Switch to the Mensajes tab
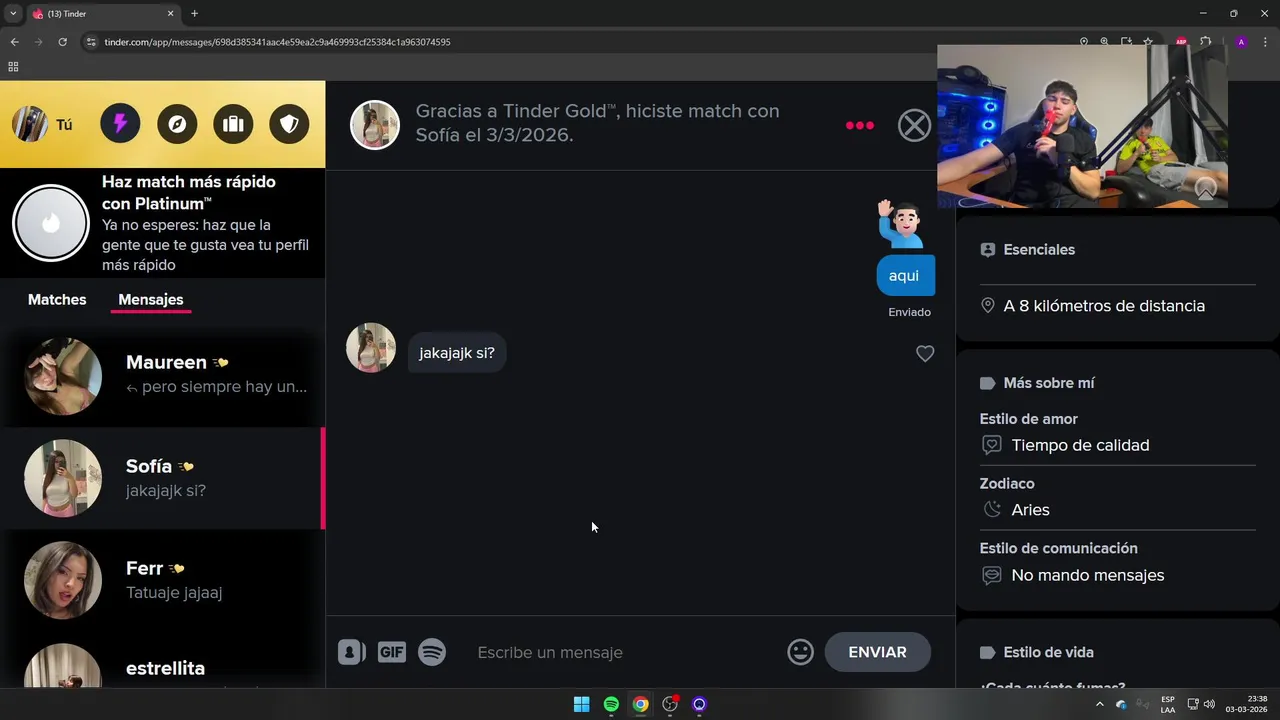This screenshot has width=1280, height=720. [x=151, y=299]
